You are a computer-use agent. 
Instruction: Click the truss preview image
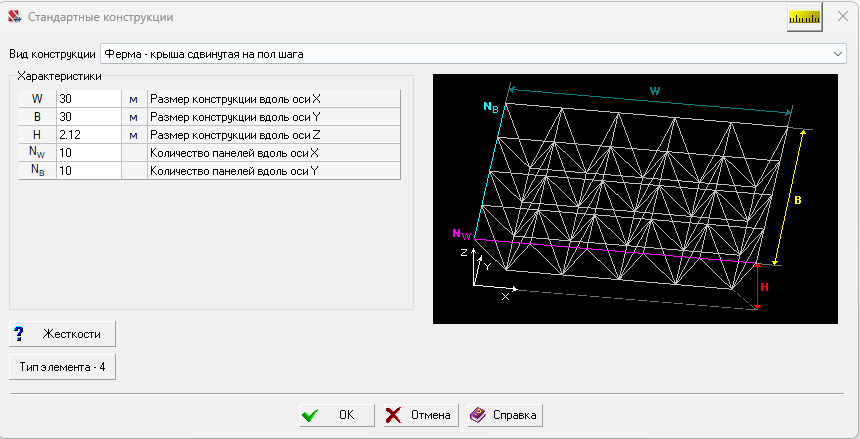[x=635, y=199]
